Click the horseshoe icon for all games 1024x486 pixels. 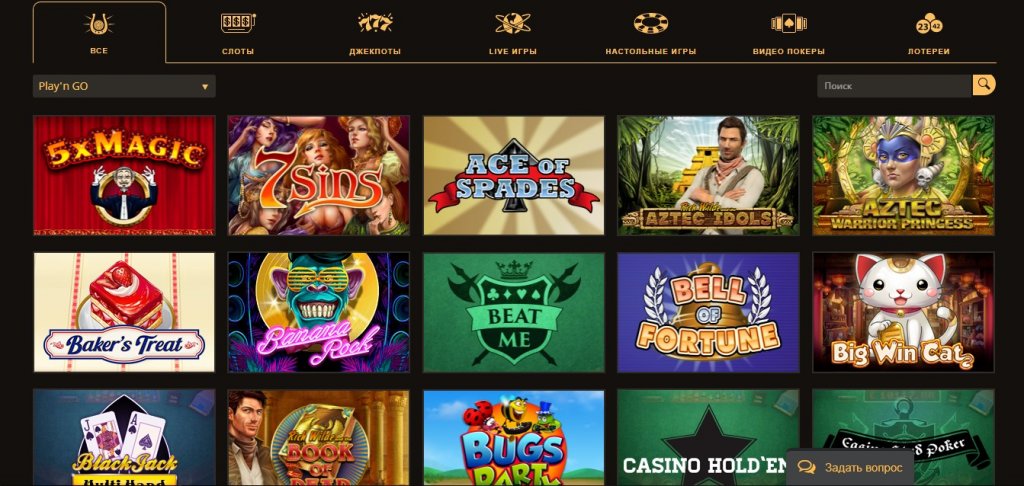click(99, 24)
